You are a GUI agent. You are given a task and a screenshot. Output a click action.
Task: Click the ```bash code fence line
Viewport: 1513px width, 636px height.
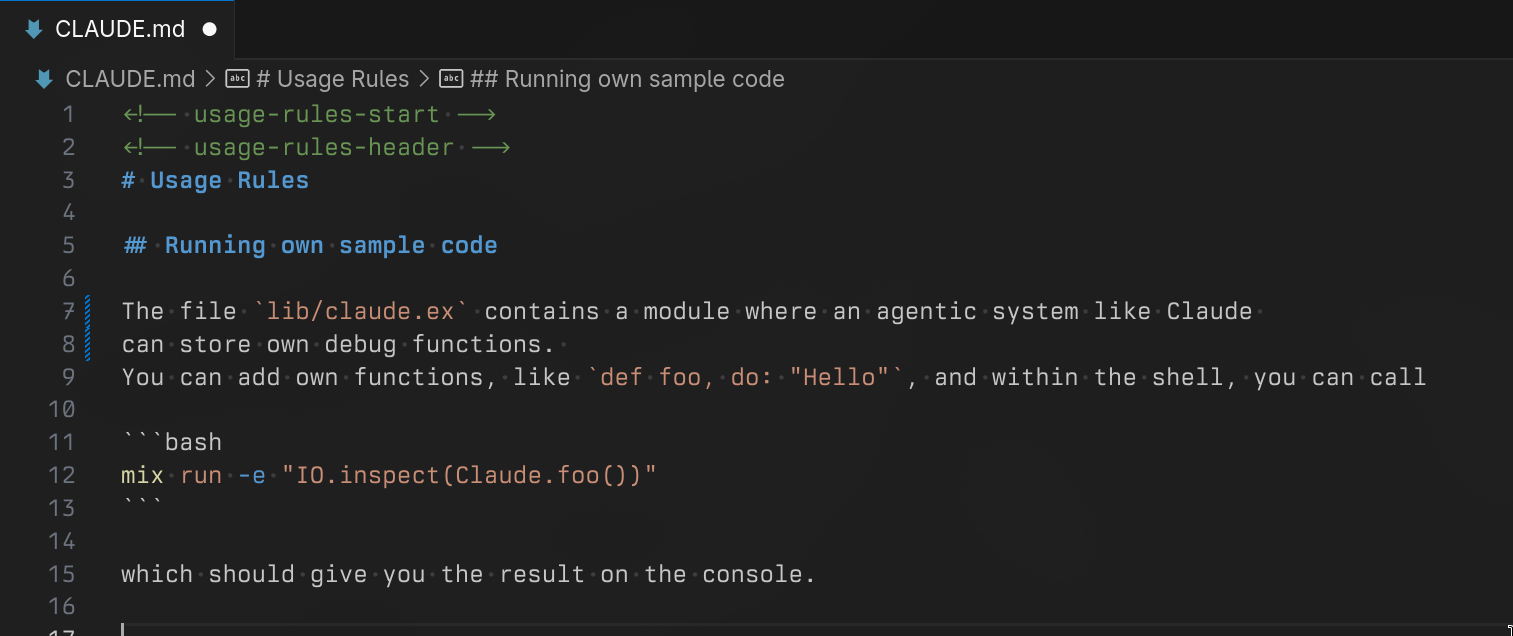click(171, 442)
